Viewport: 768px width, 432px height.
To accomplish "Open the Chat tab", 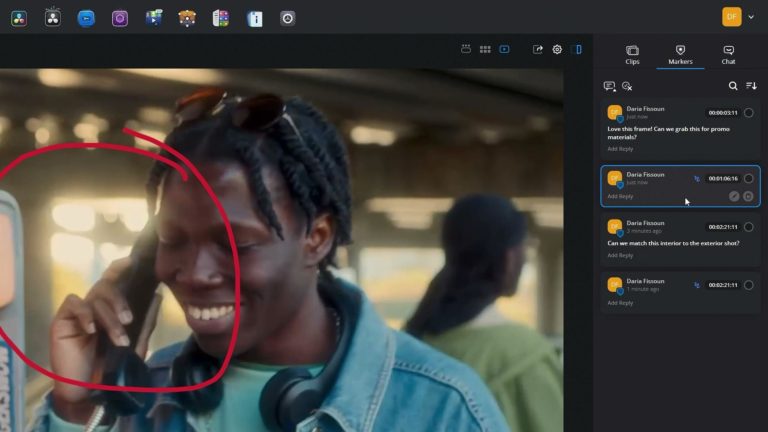I will [728, 55].
